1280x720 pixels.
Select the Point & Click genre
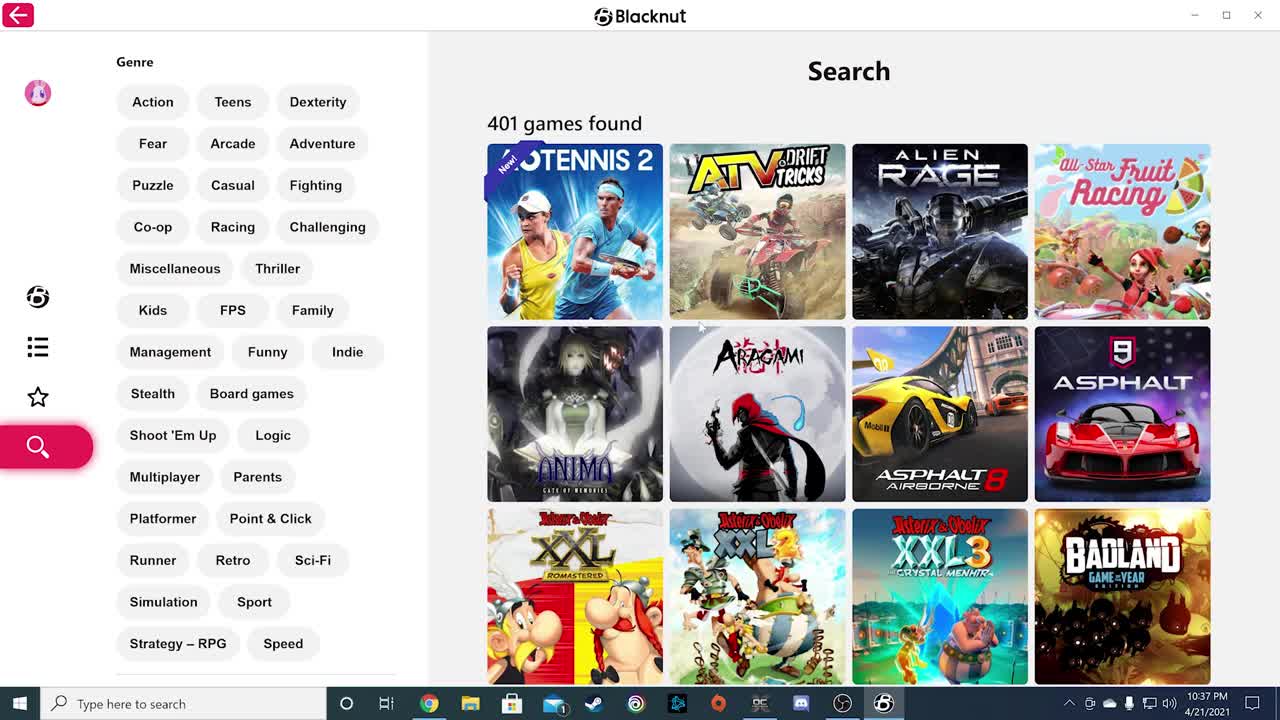(x=271, y=519)
